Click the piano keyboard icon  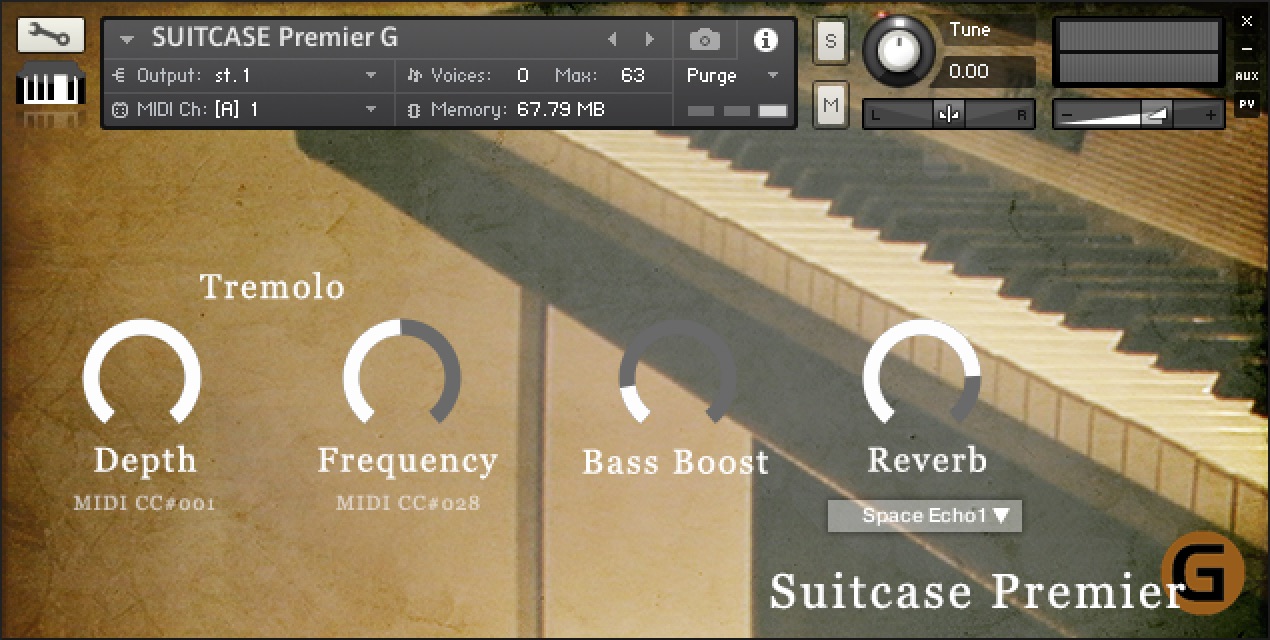coord(44,87)
